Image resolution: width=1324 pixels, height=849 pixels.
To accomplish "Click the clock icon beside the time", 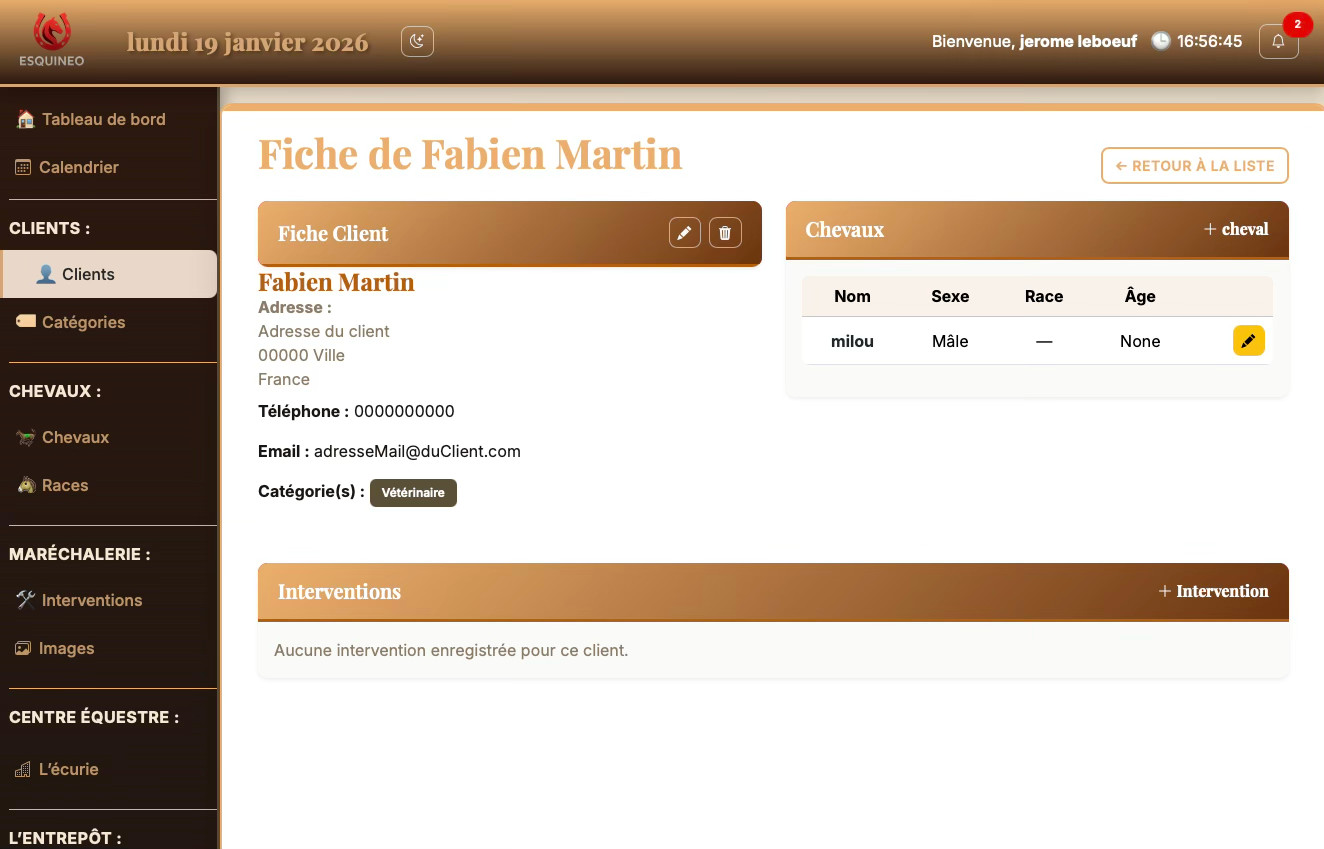I will point(1160,41).
